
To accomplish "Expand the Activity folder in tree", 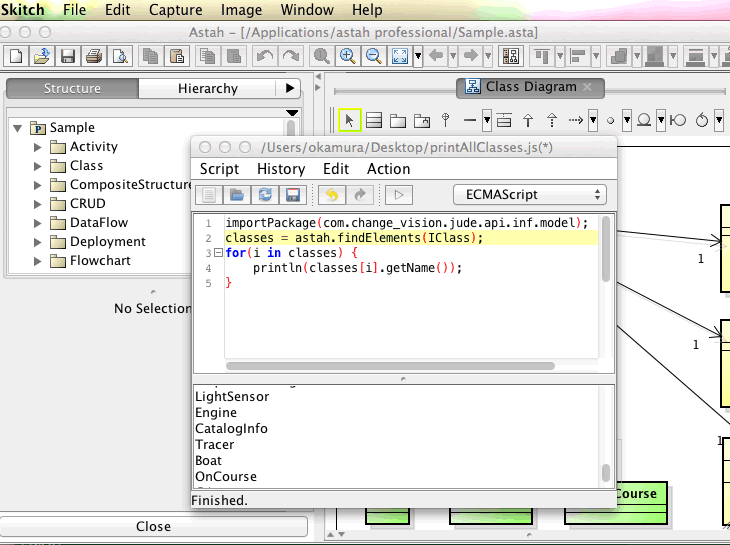I will pos(38,147).
